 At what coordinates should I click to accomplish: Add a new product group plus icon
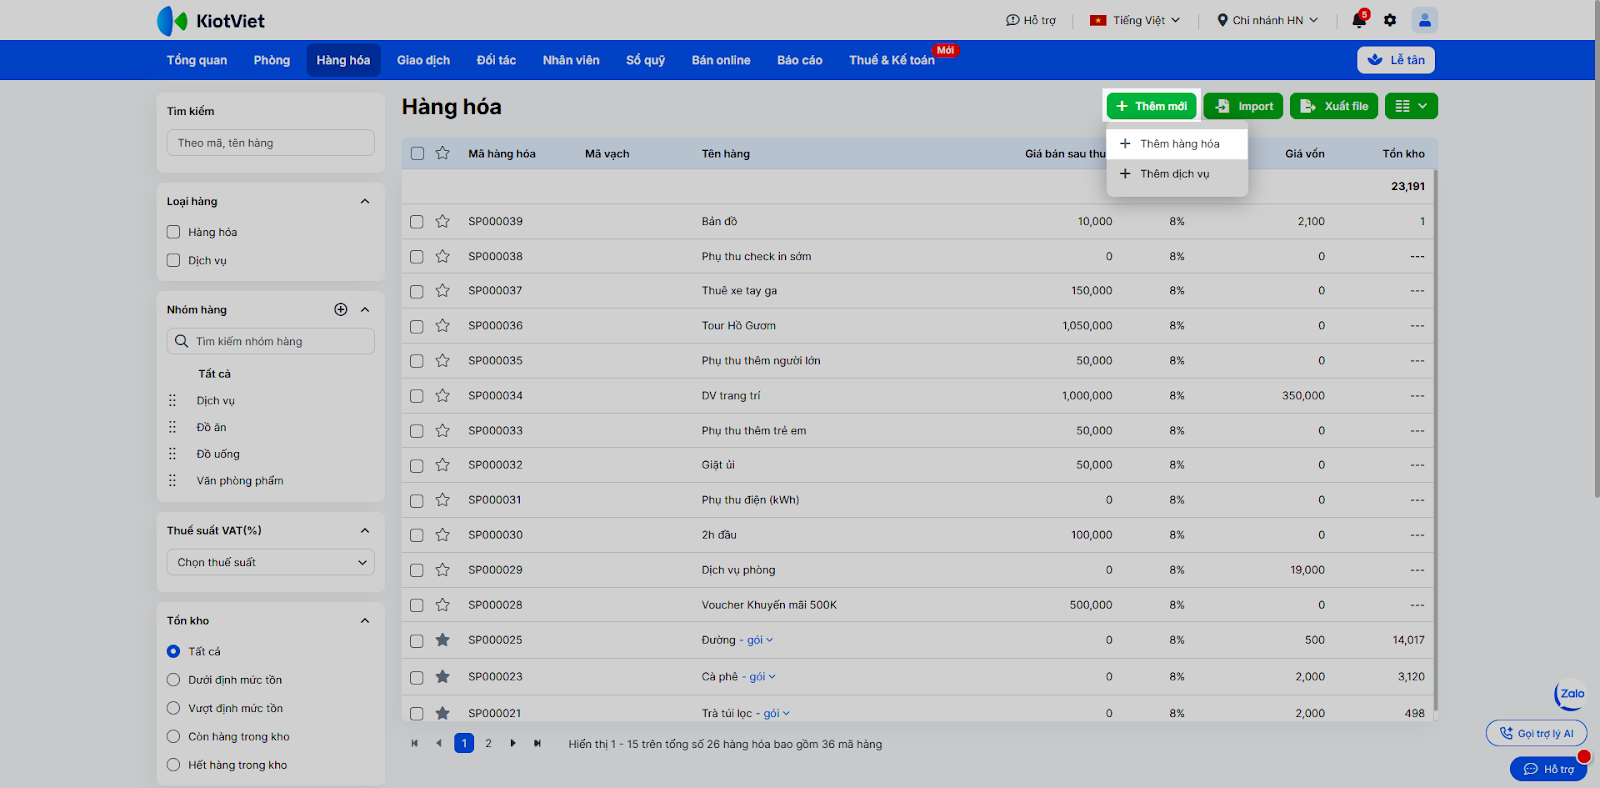click(x=341, y=310)
